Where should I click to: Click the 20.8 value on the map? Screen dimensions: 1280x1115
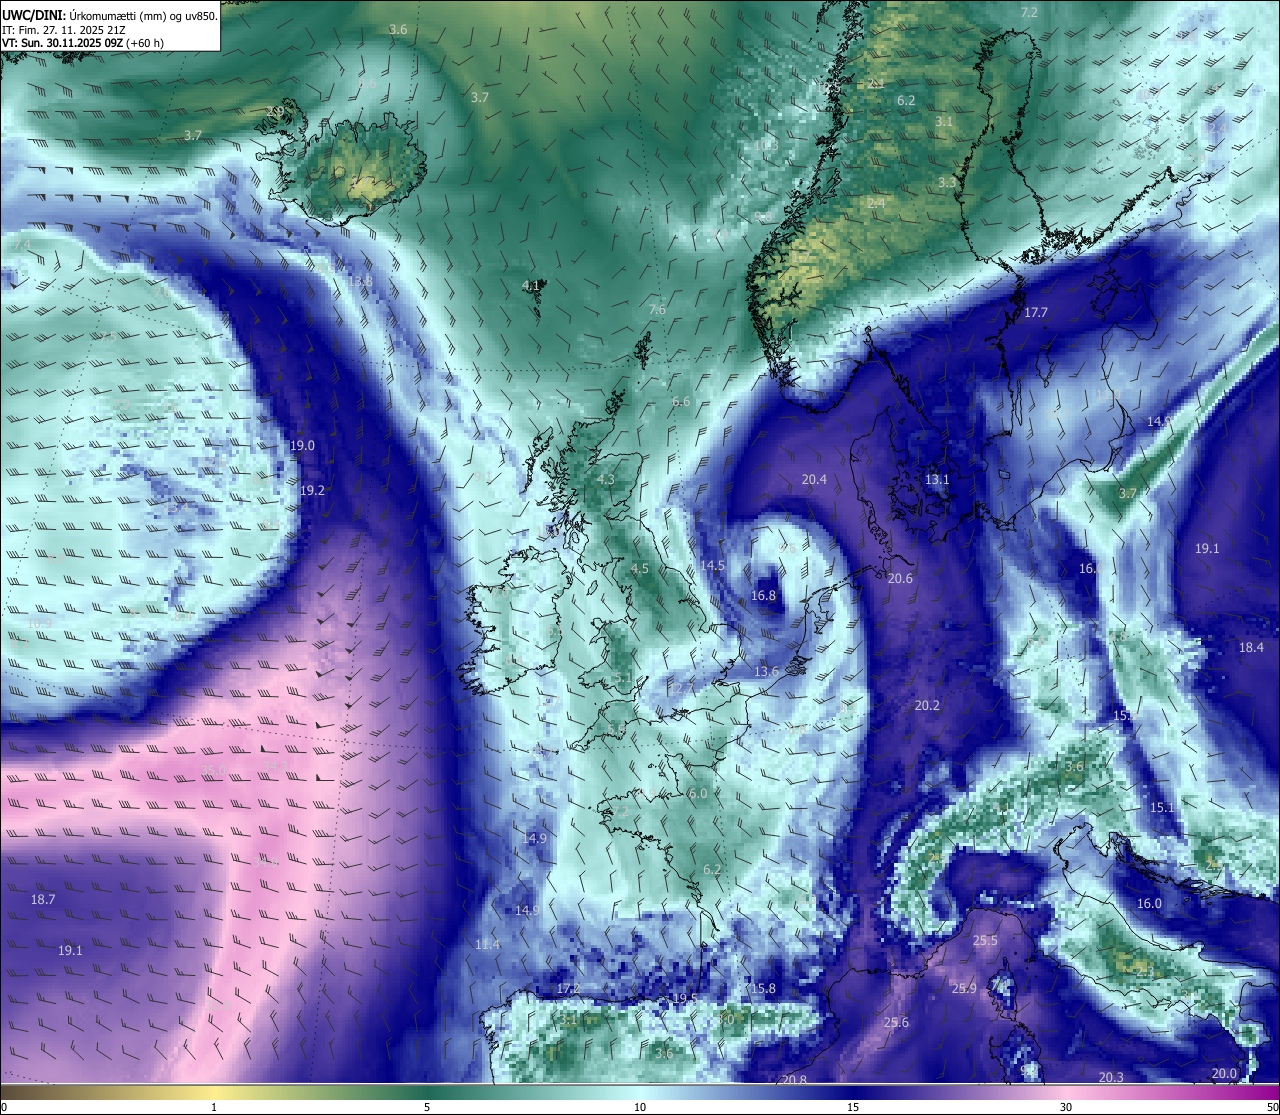tap(794, 1080)
